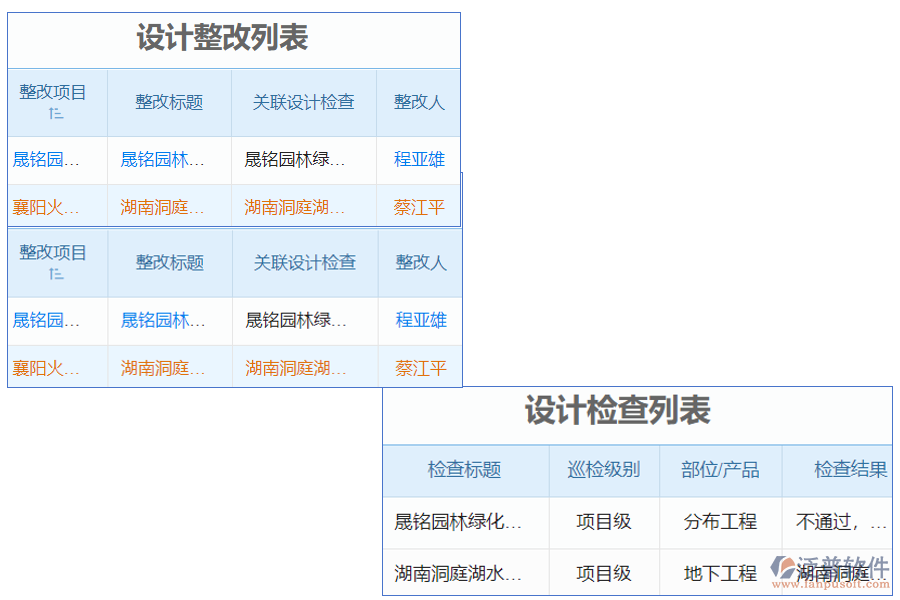Select the 整改人 column header
The height and width of the screenshot is (600, 900).
[419, 102]
